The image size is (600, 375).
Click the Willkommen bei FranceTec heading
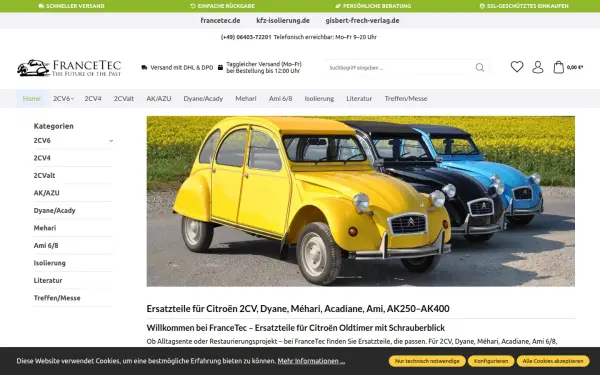[x=296, y=328]
